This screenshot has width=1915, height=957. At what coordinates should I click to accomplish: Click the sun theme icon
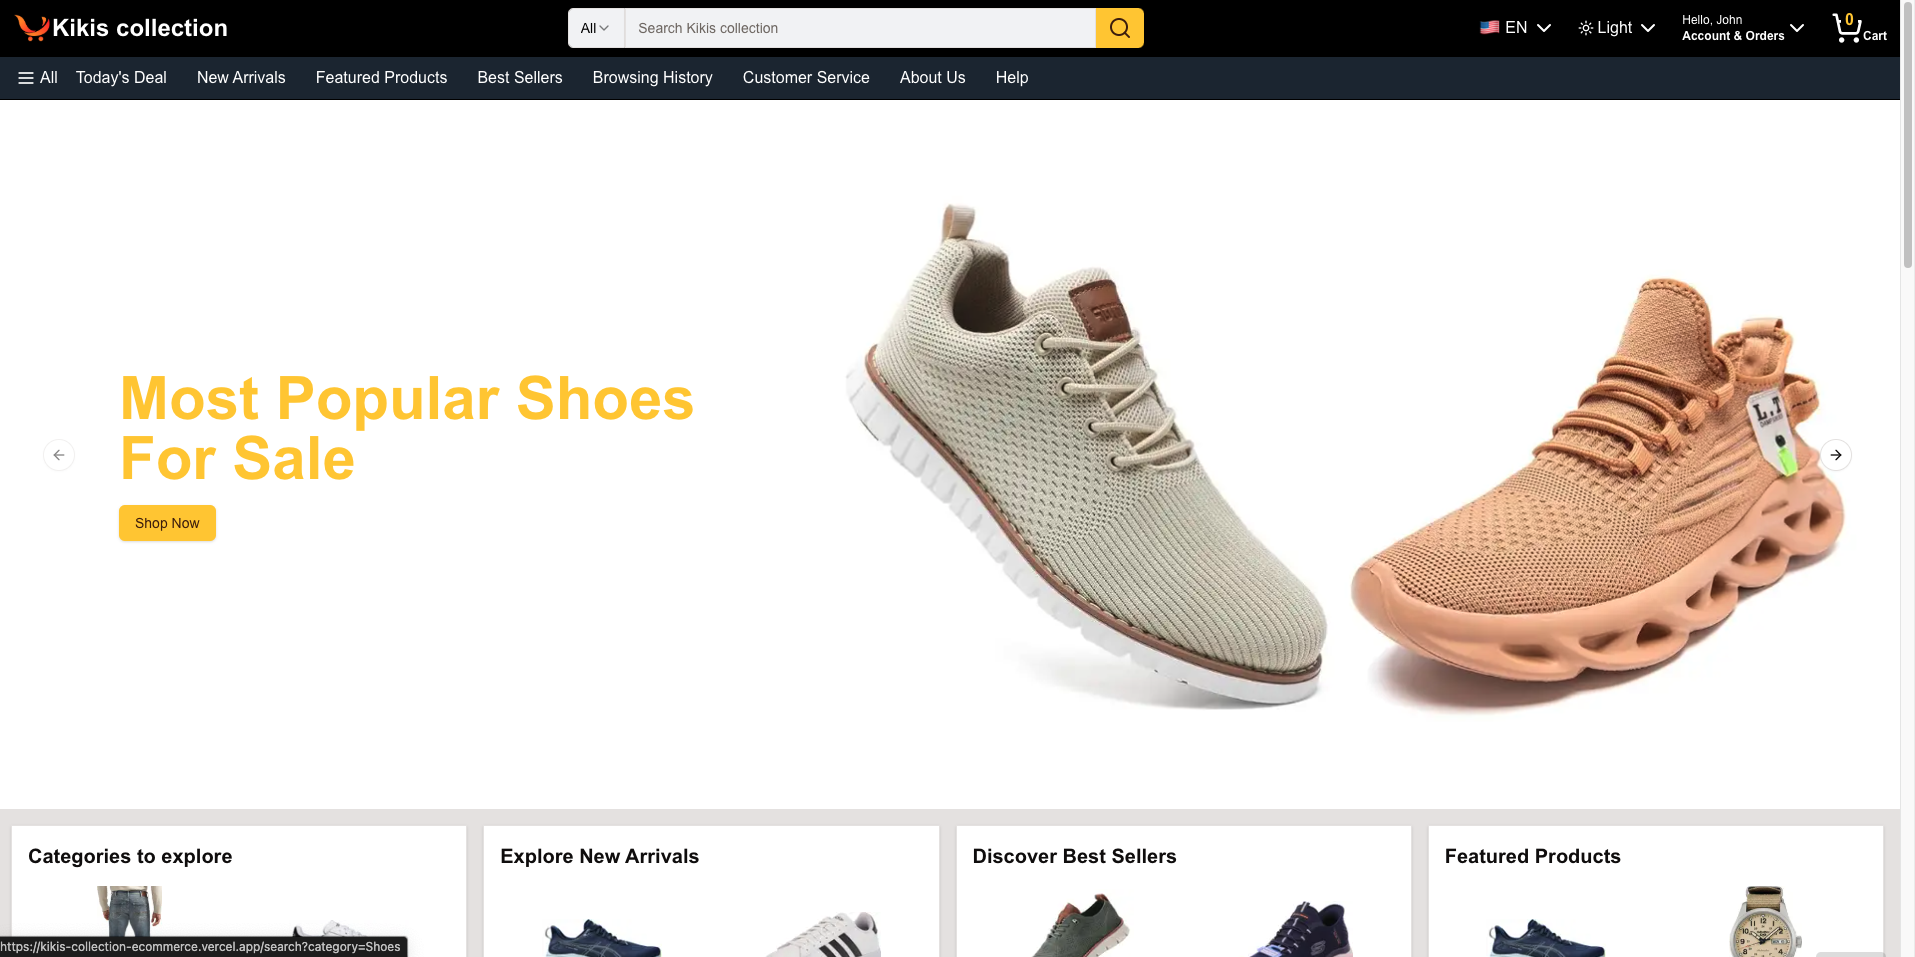[1586, 28]
